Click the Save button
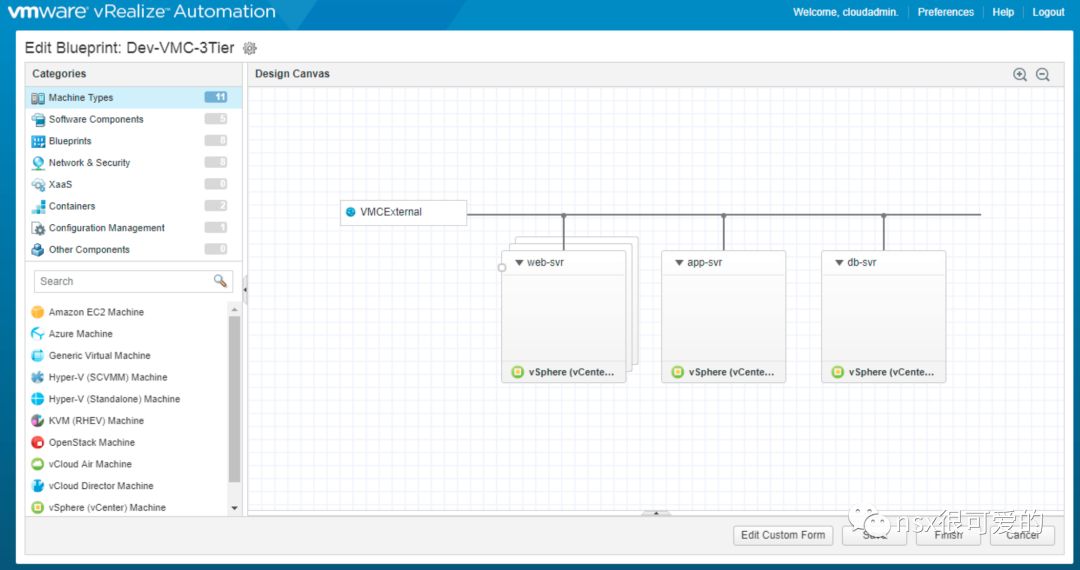This screenshot has width=1080, height=570. (x=874, y=535)
